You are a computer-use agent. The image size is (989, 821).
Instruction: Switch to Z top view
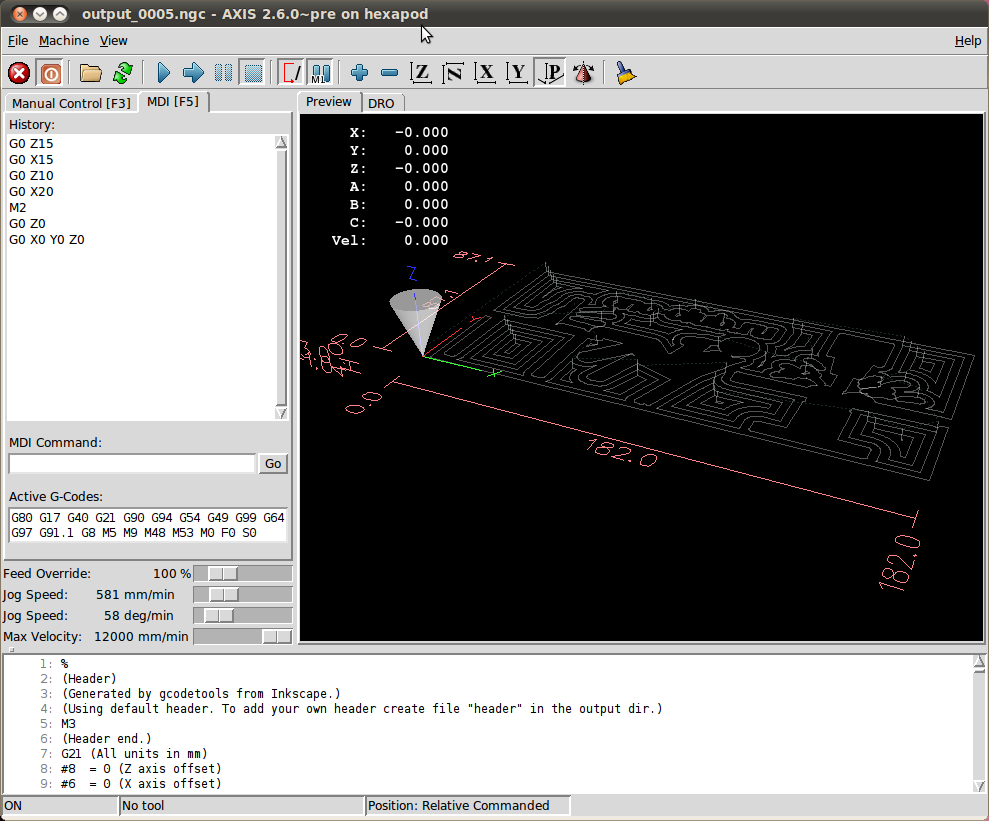pyautogui.click(x=422, y=73)
